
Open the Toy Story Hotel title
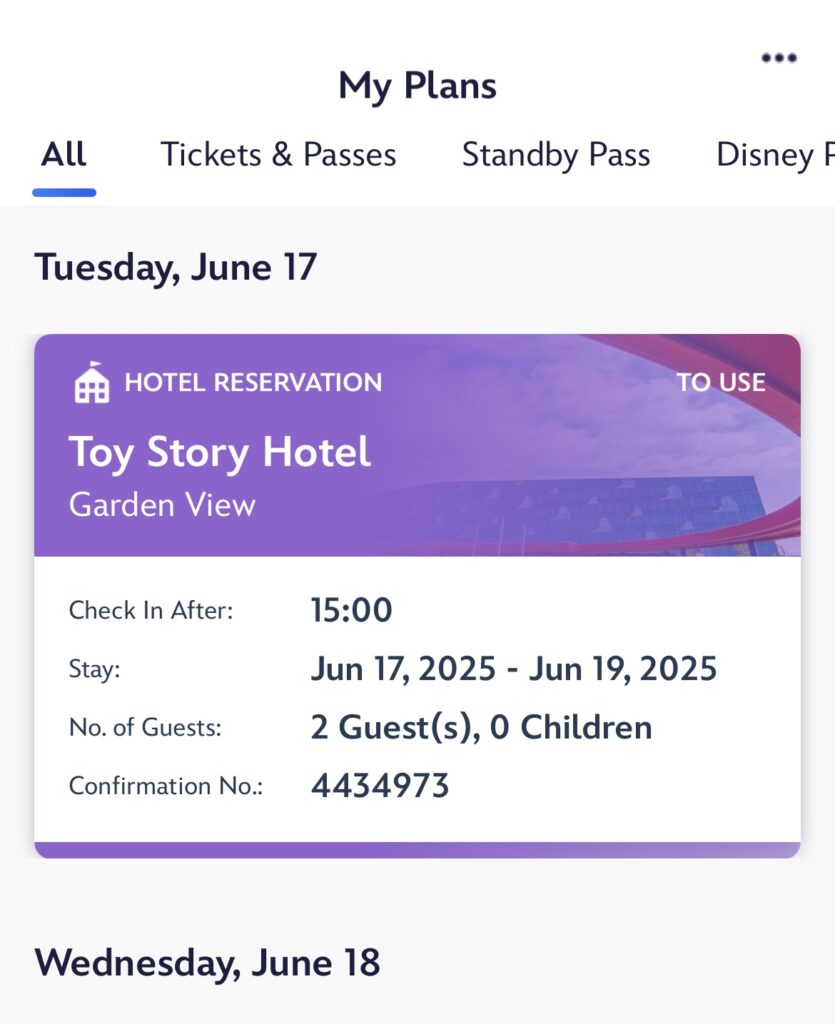pos(220,452)
